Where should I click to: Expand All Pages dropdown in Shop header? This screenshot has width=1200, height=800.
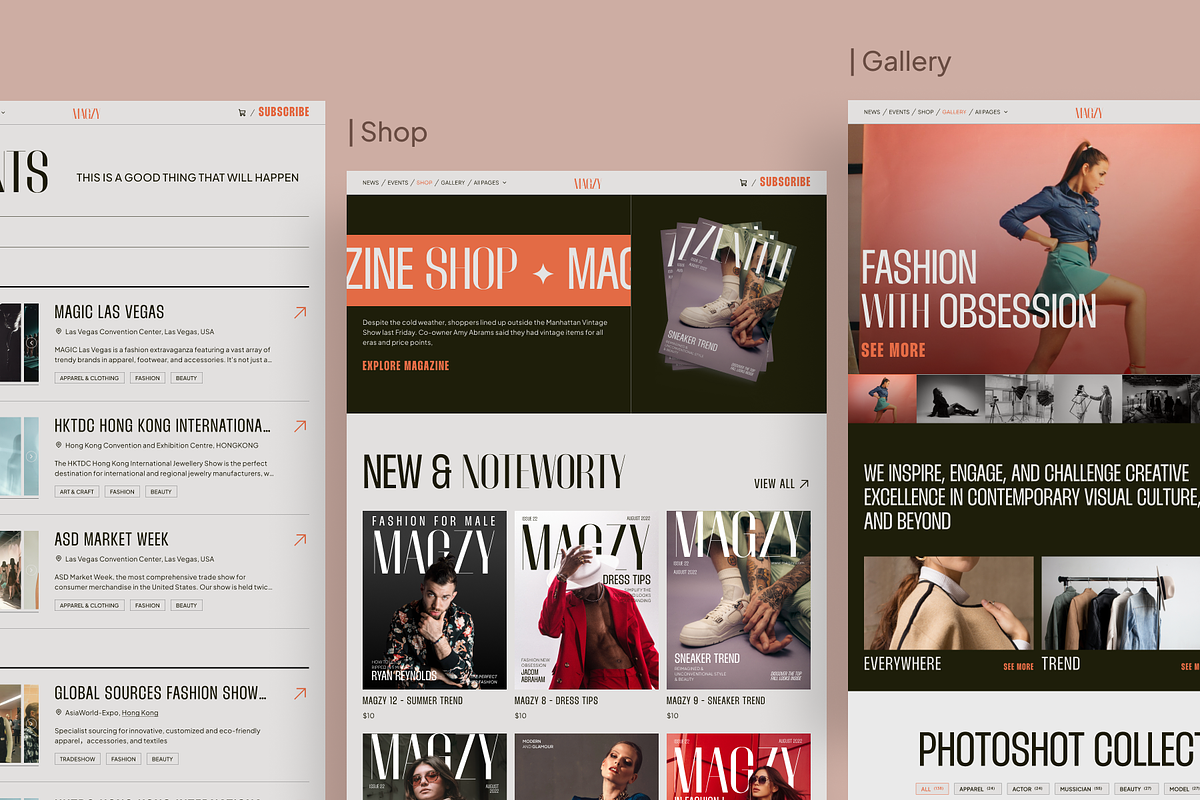click(490, 183)
